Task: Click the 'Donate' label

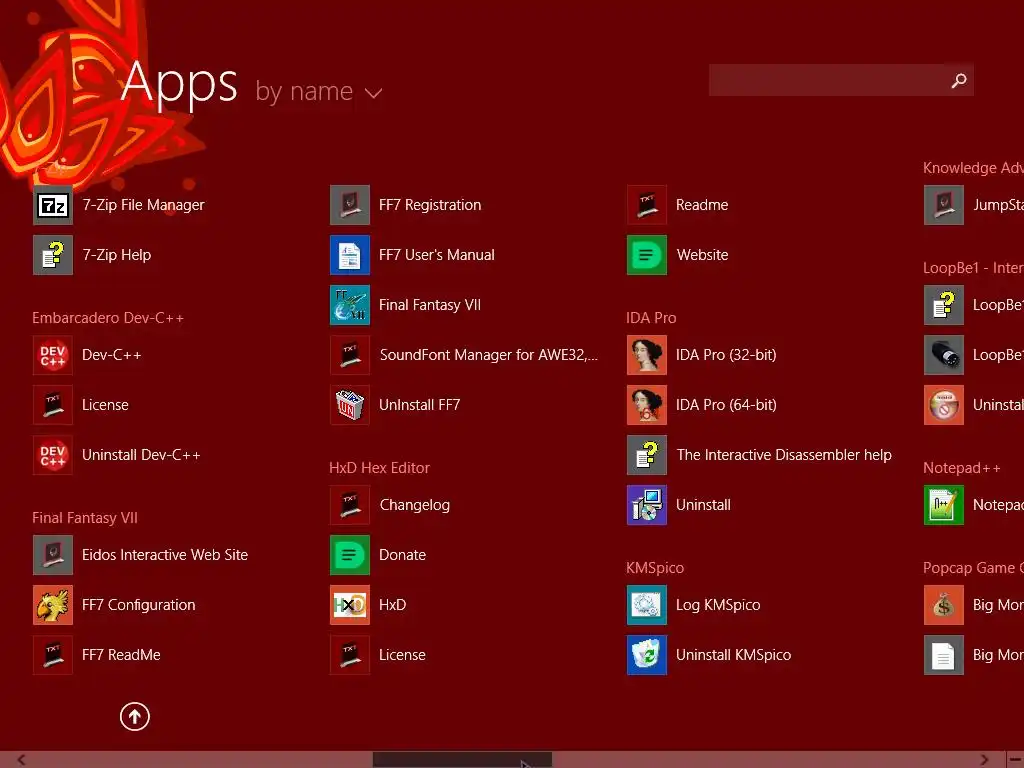Action: click(x=402, y=555)
